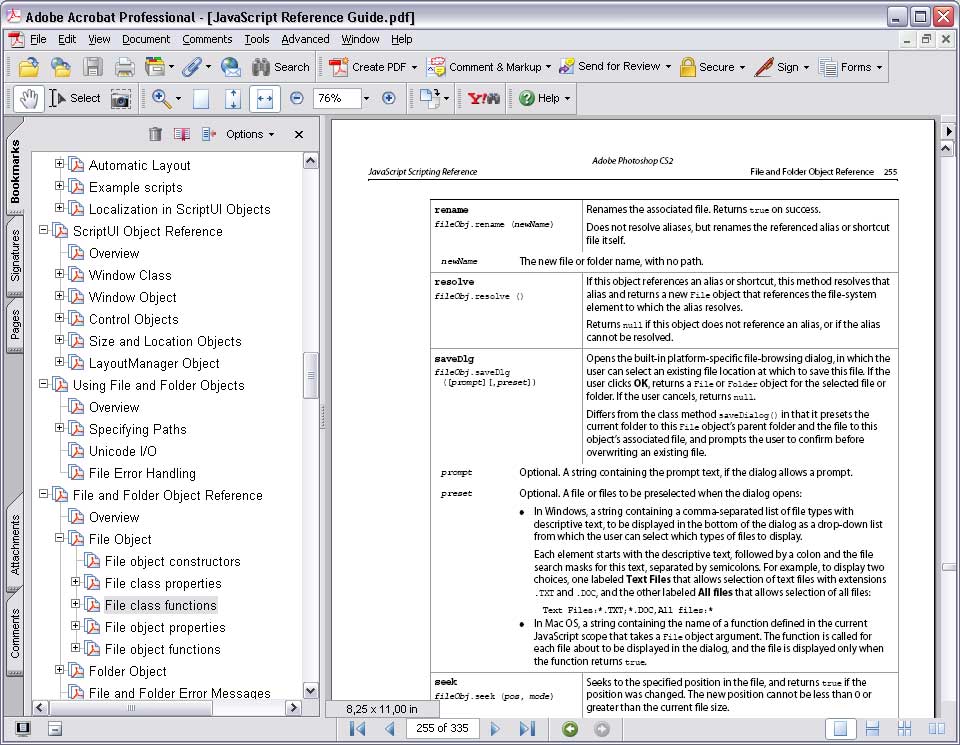Open the File menu
960x745 pixels.
click(38, 39)
